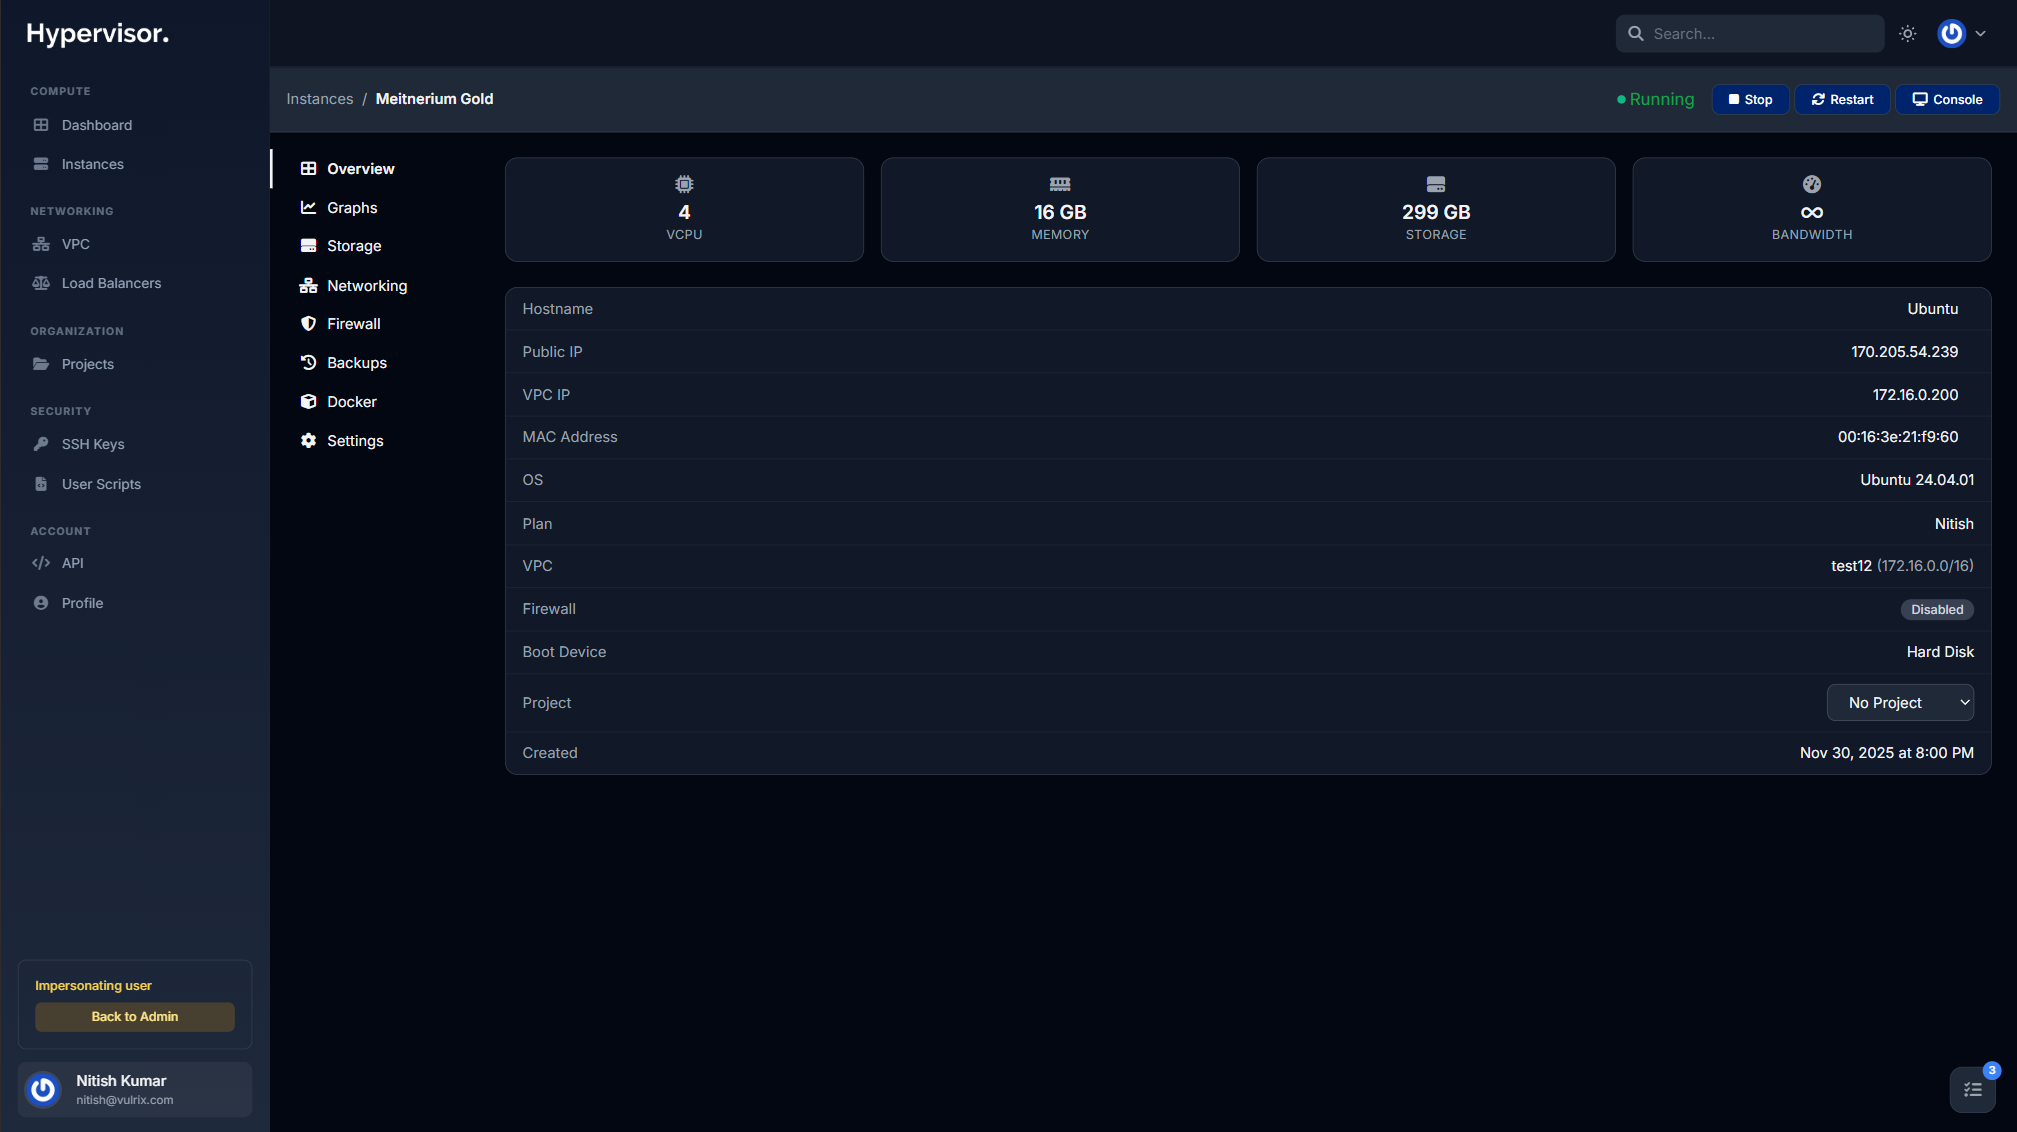Expand the user avatar chevron menu

pos(1982,33)
